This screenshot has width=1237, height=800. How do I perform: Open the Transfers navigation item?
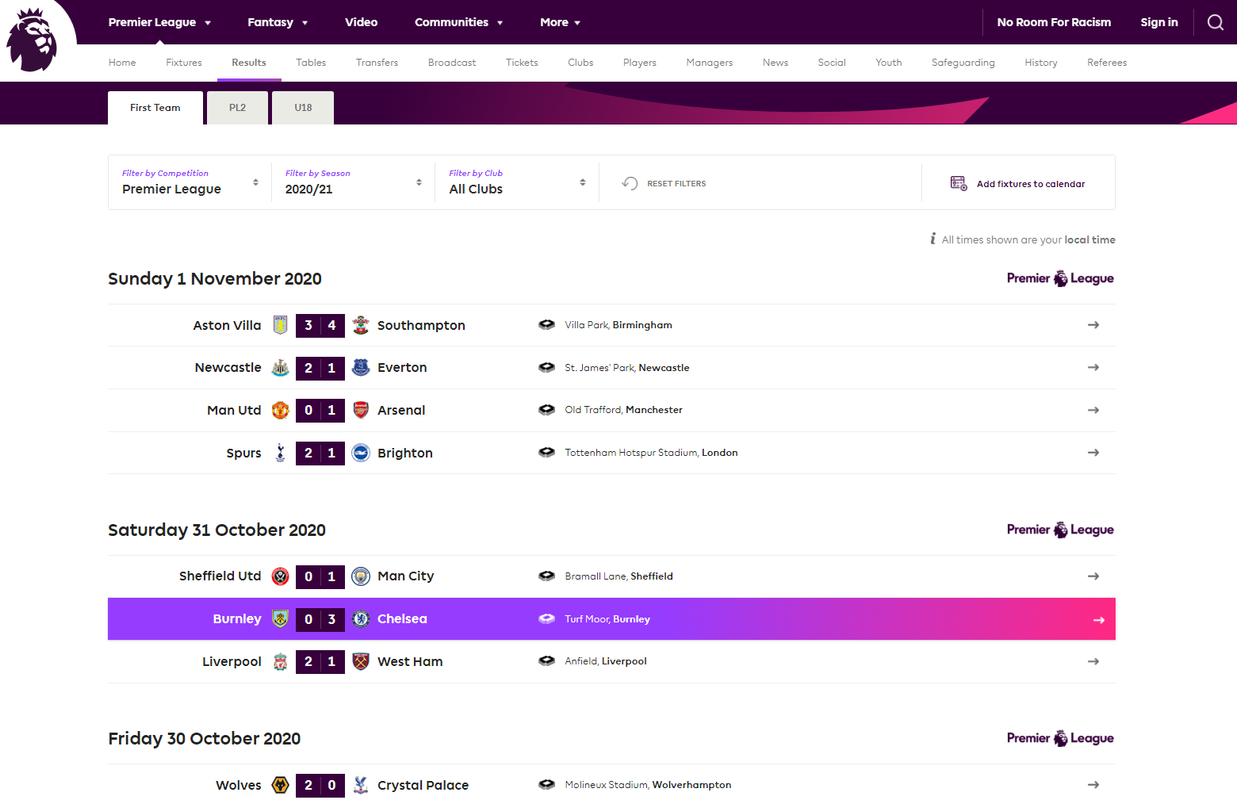tap(377, 62)
